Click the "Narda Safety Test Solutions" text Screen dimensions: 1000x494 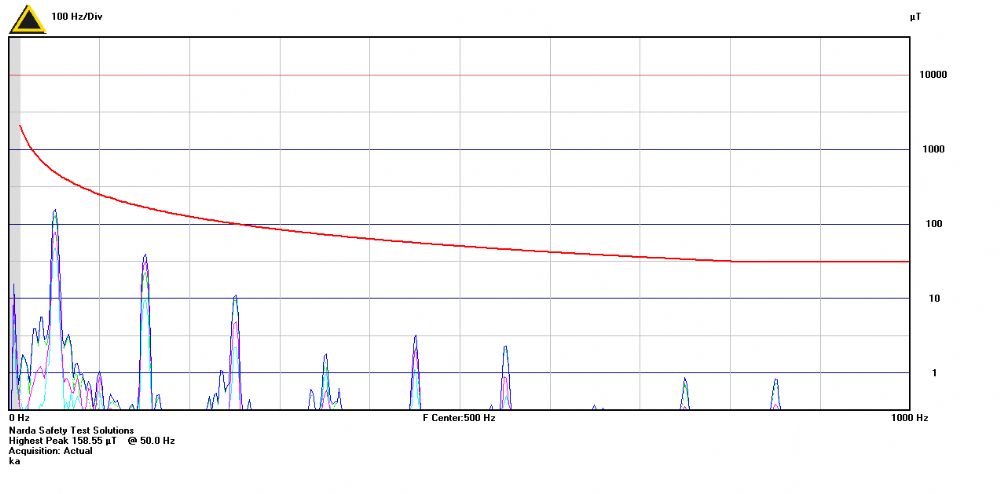click(x=71, y=431)
